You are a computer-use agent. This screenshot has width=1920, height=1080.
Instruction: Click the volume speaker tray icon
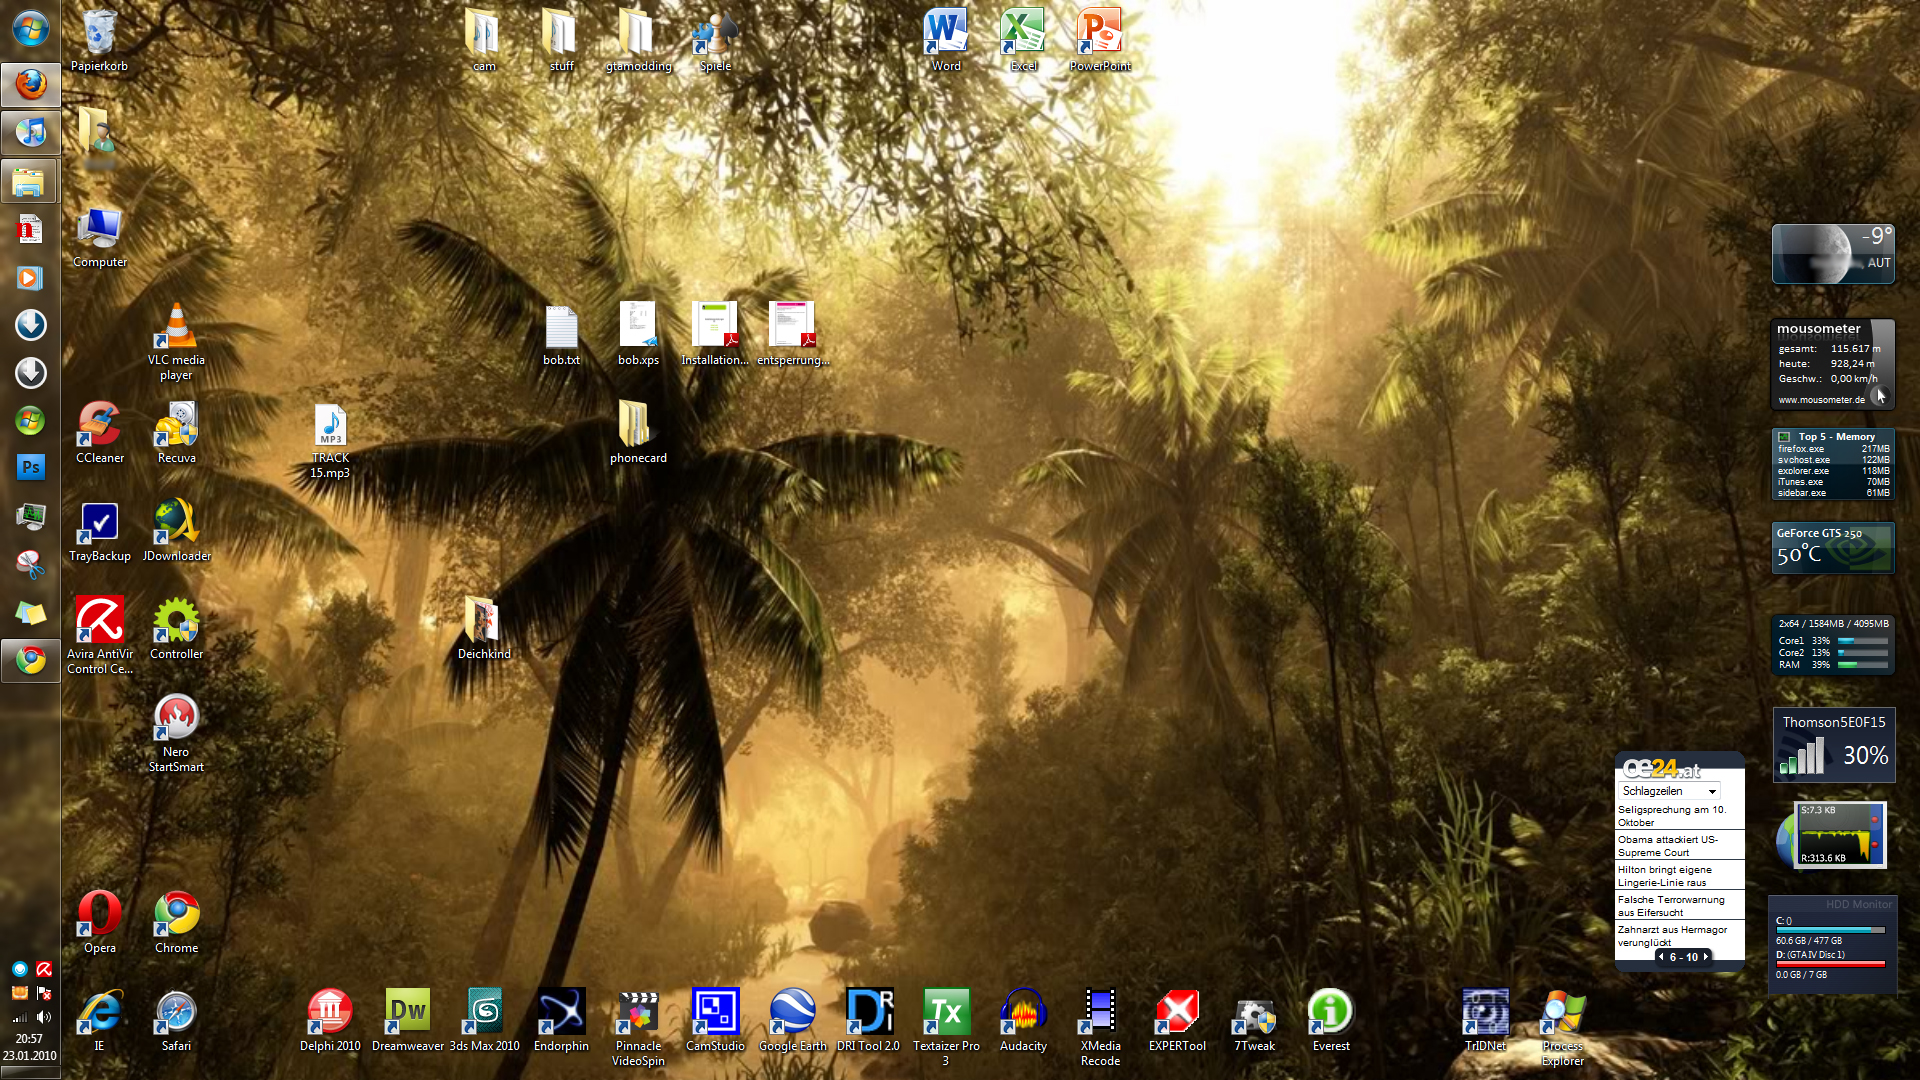[43, 1017]
